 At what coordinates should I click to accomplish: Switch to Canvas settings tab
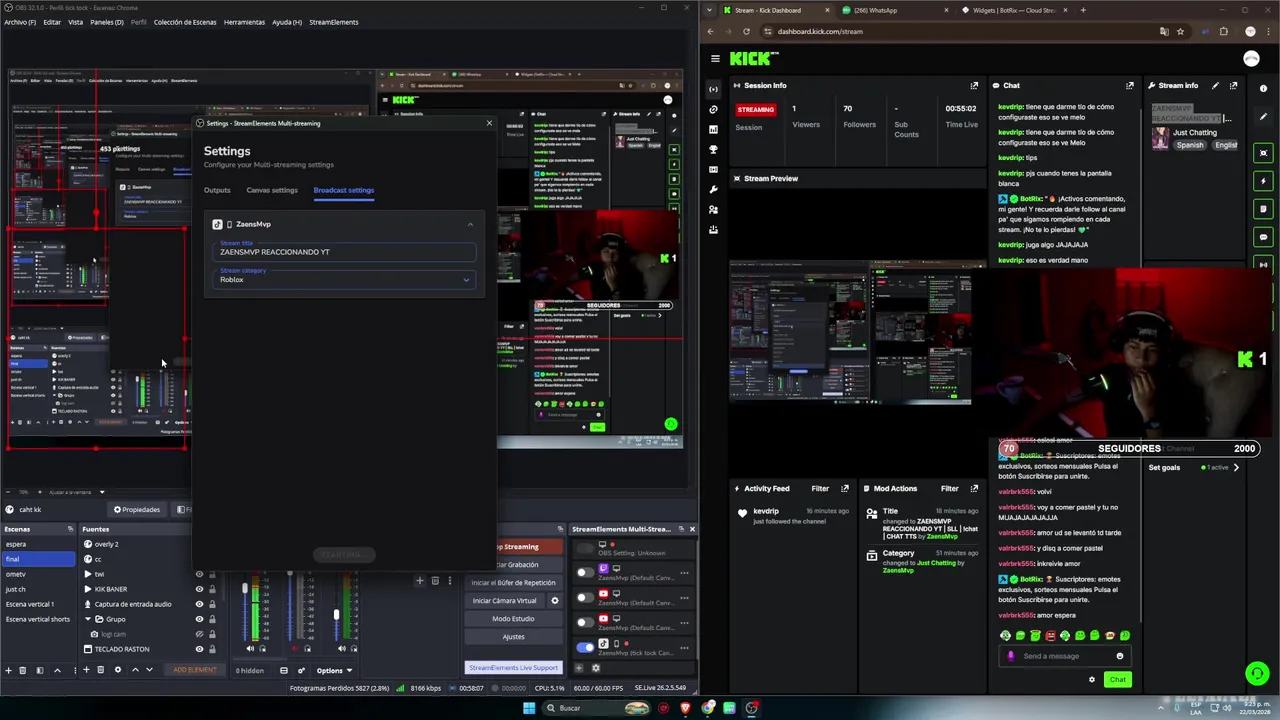pos(272,190)
